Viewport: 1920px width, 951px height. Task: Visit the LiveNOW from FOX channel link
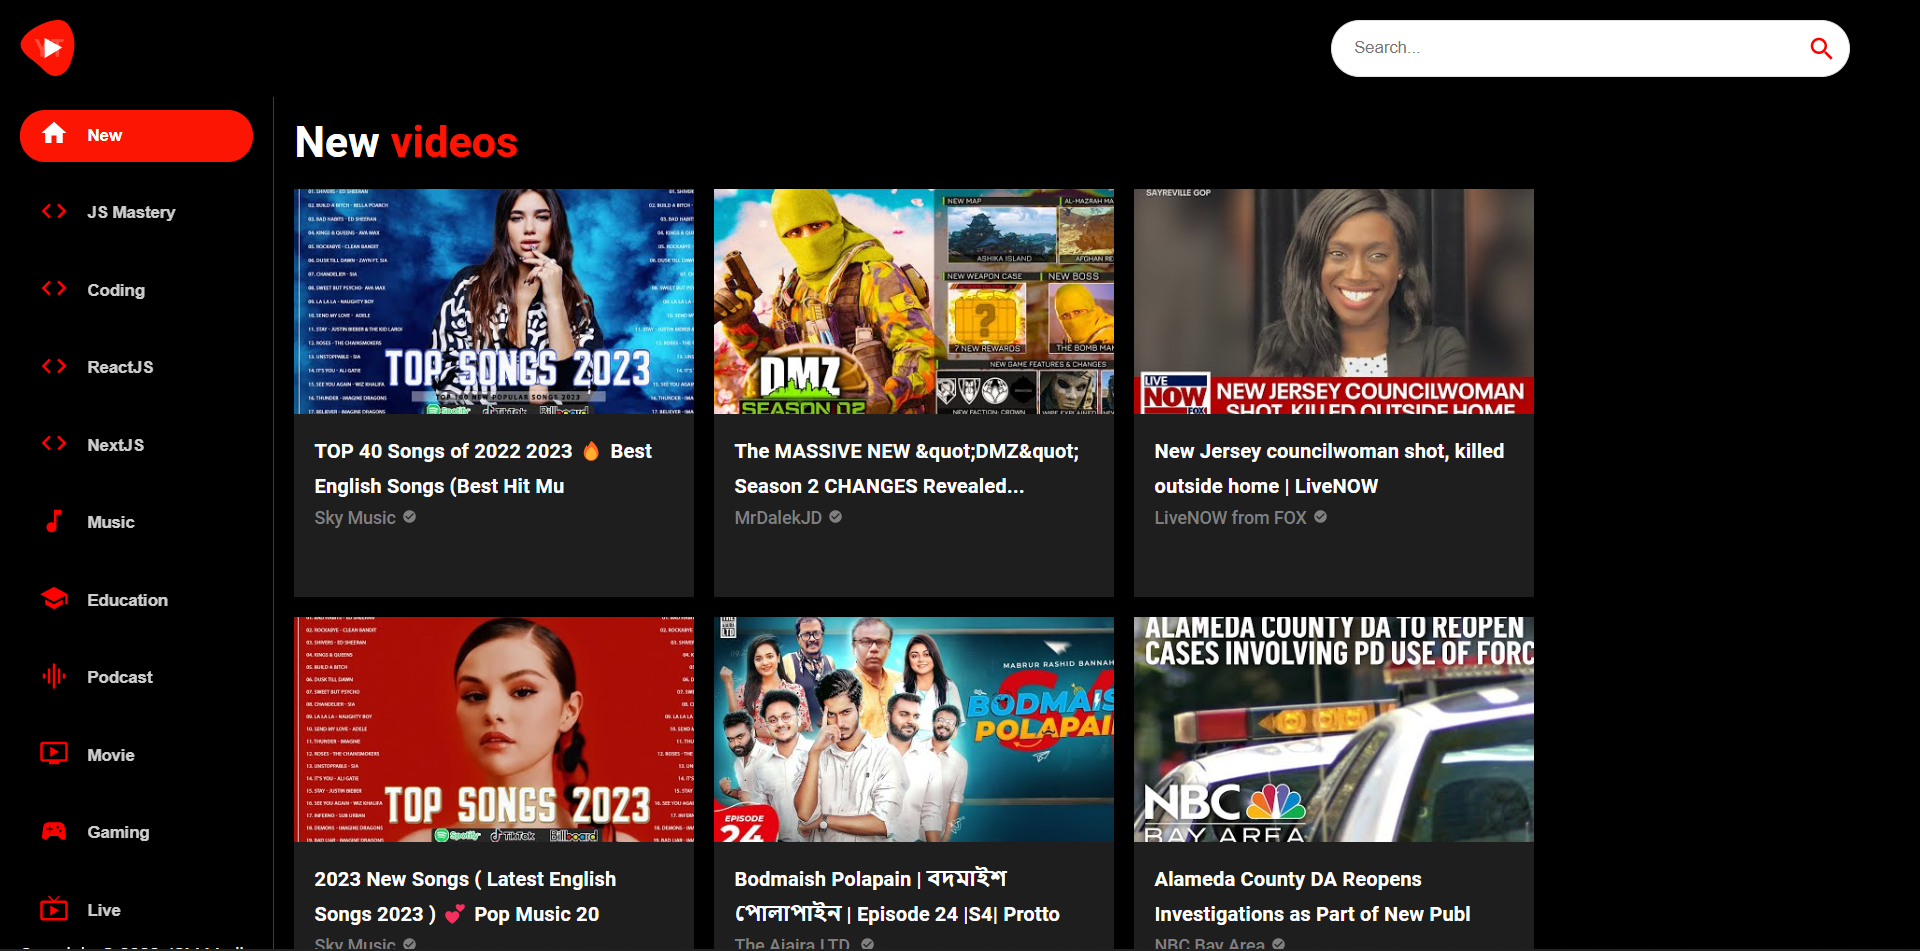point(1230,518)
